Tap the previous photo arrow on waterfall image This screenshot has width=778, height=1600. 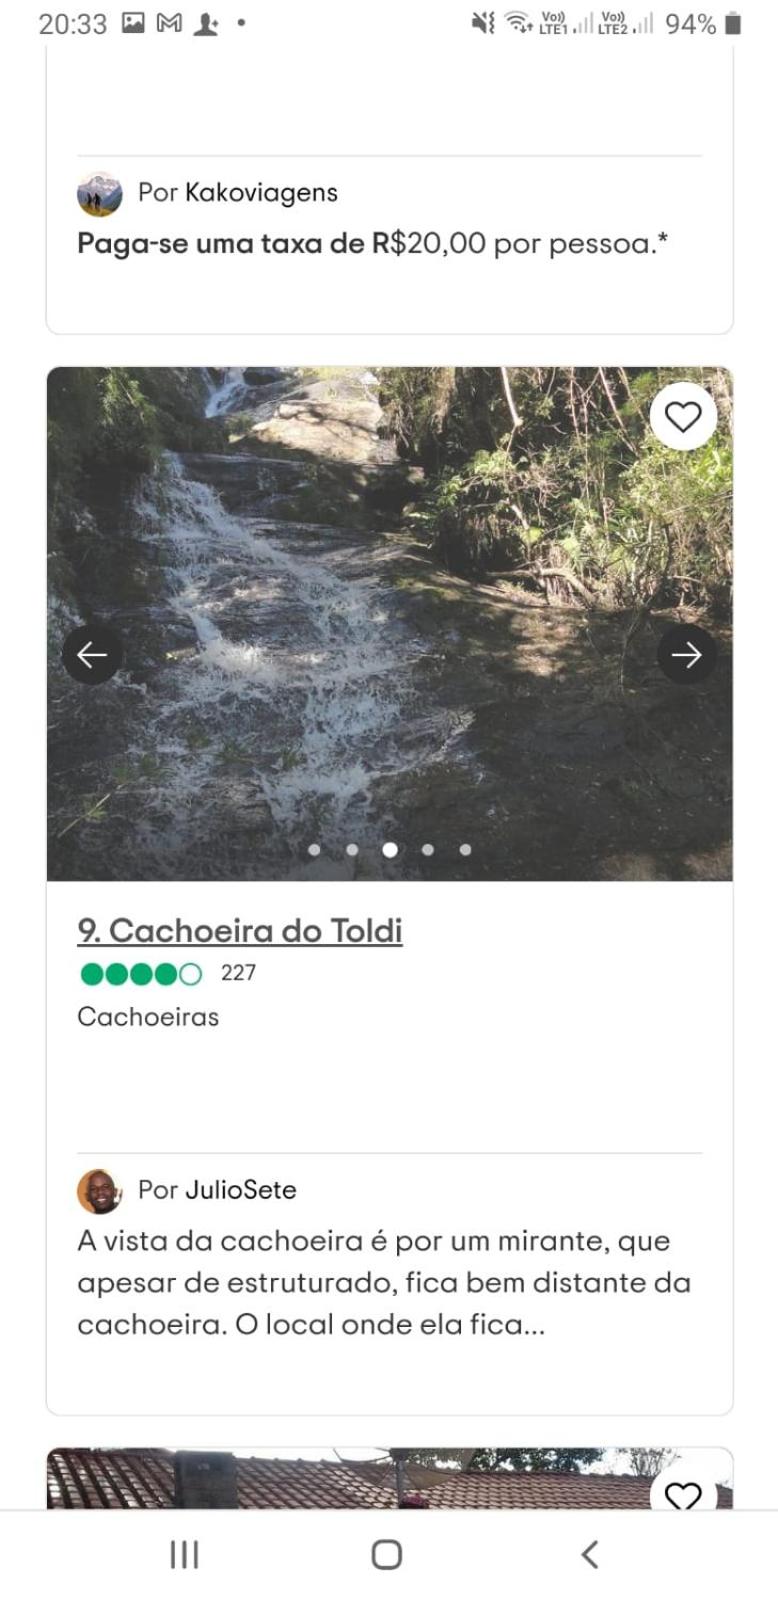coord(92,654)
